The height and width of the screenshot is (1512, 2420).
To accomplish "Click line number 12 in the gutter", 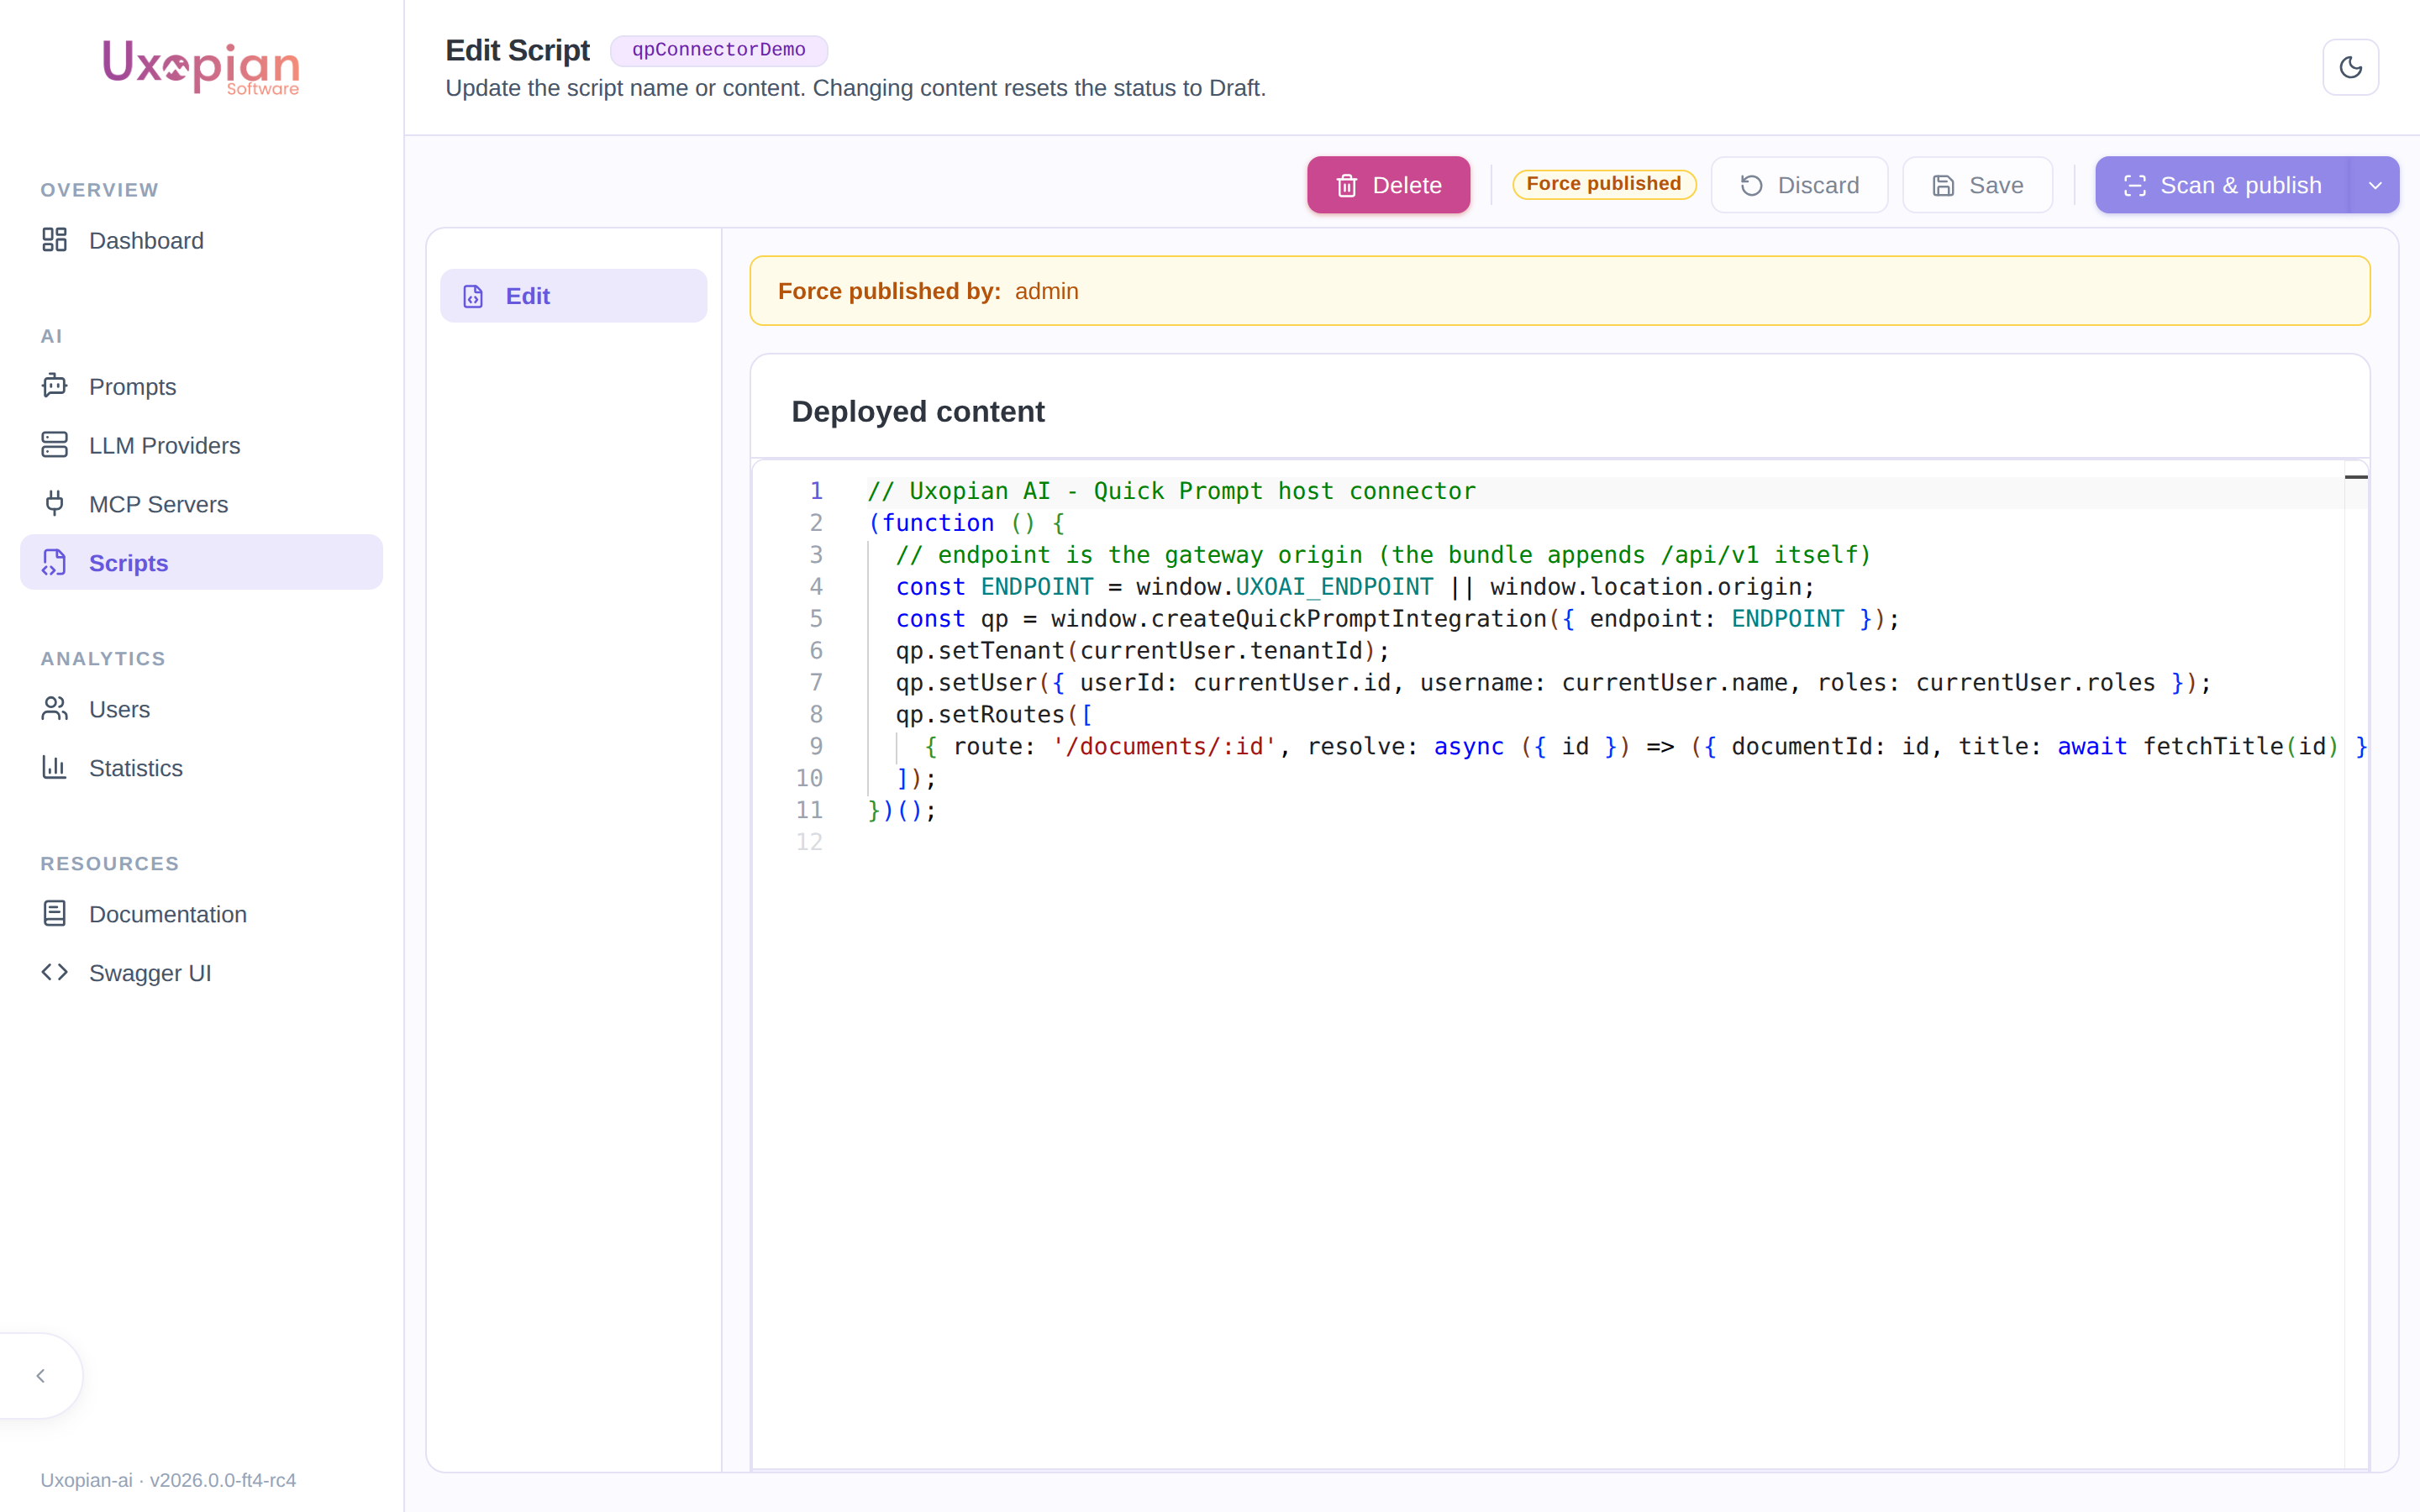I will [x=809, y=842].
